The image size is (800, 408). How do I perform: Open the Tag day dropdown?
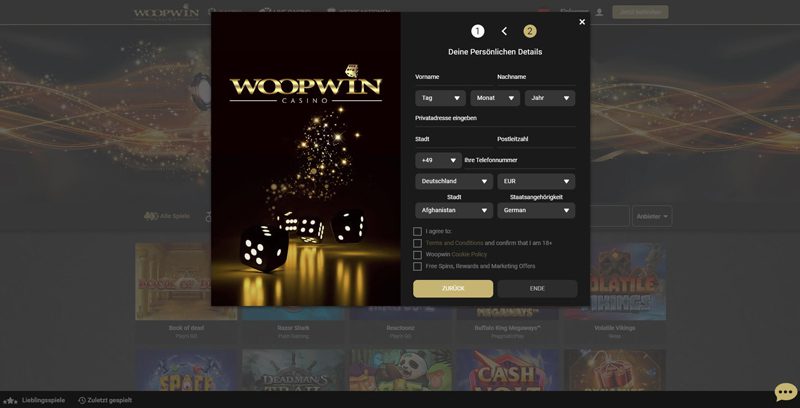click(x=440, y=98)
